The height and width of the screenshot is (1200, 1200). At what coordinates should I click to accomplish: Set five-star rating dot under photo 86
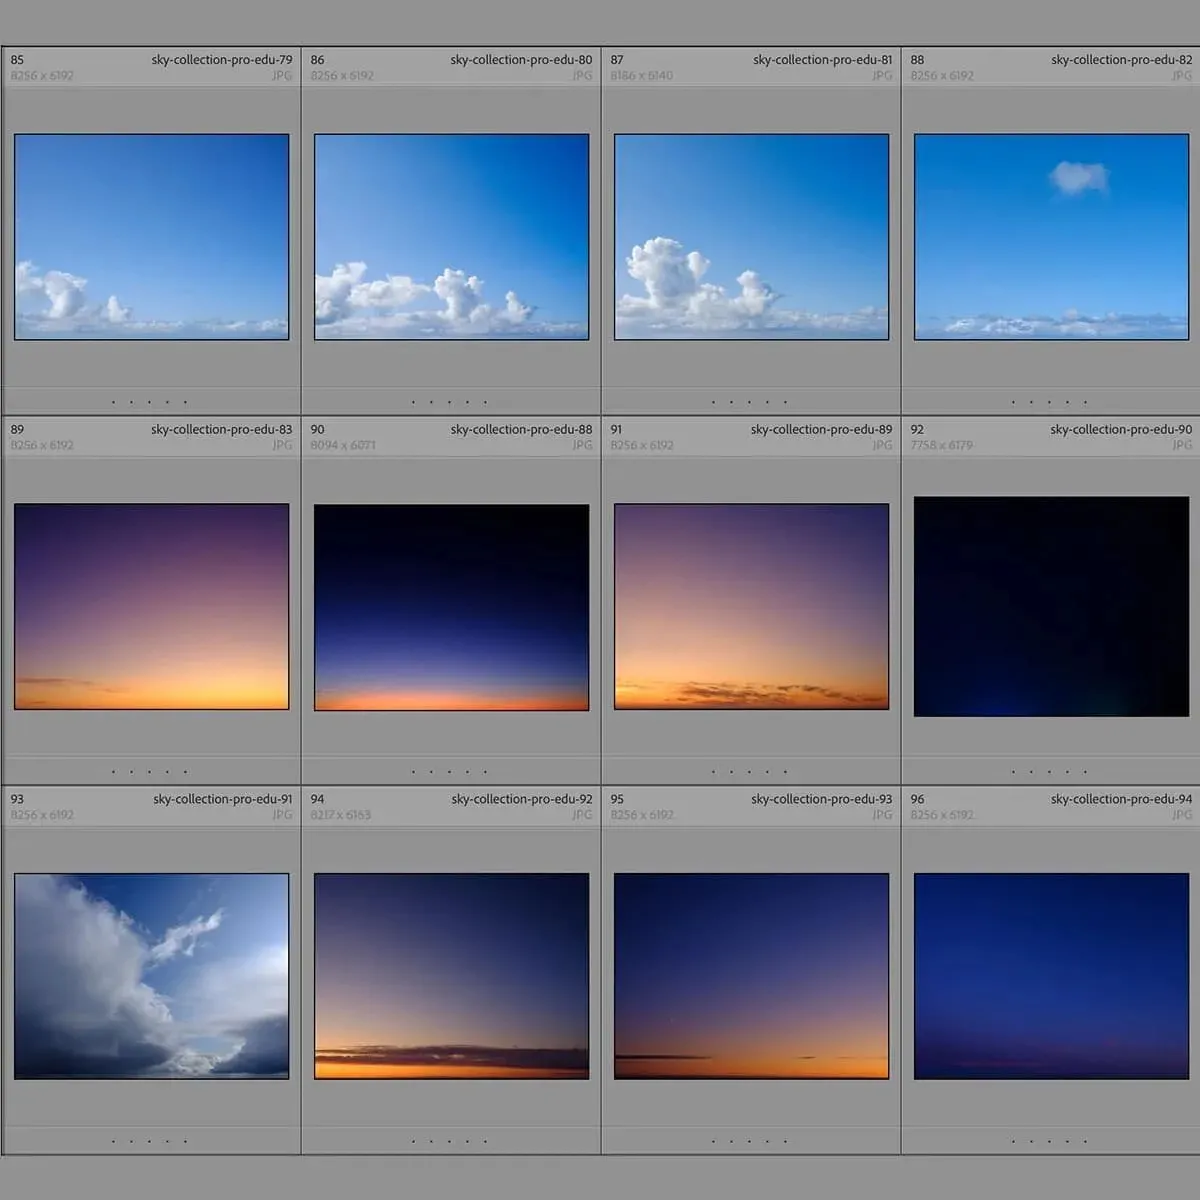[486, 403]
